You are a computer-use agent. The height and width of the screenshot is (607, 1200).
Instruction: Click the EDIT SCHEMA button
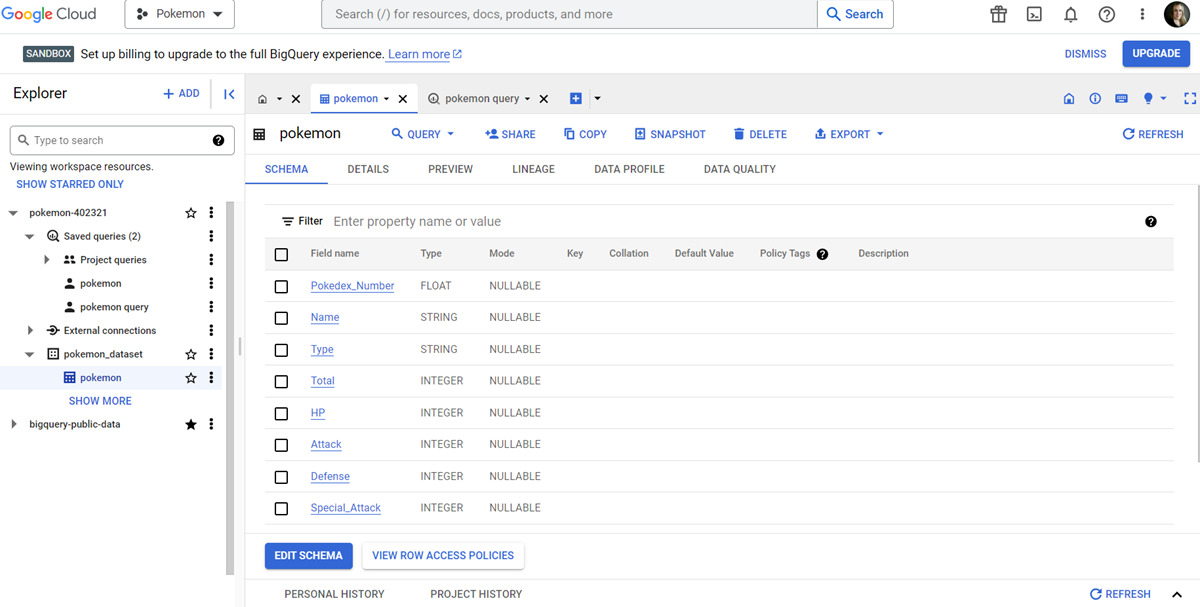click(309, 556)
